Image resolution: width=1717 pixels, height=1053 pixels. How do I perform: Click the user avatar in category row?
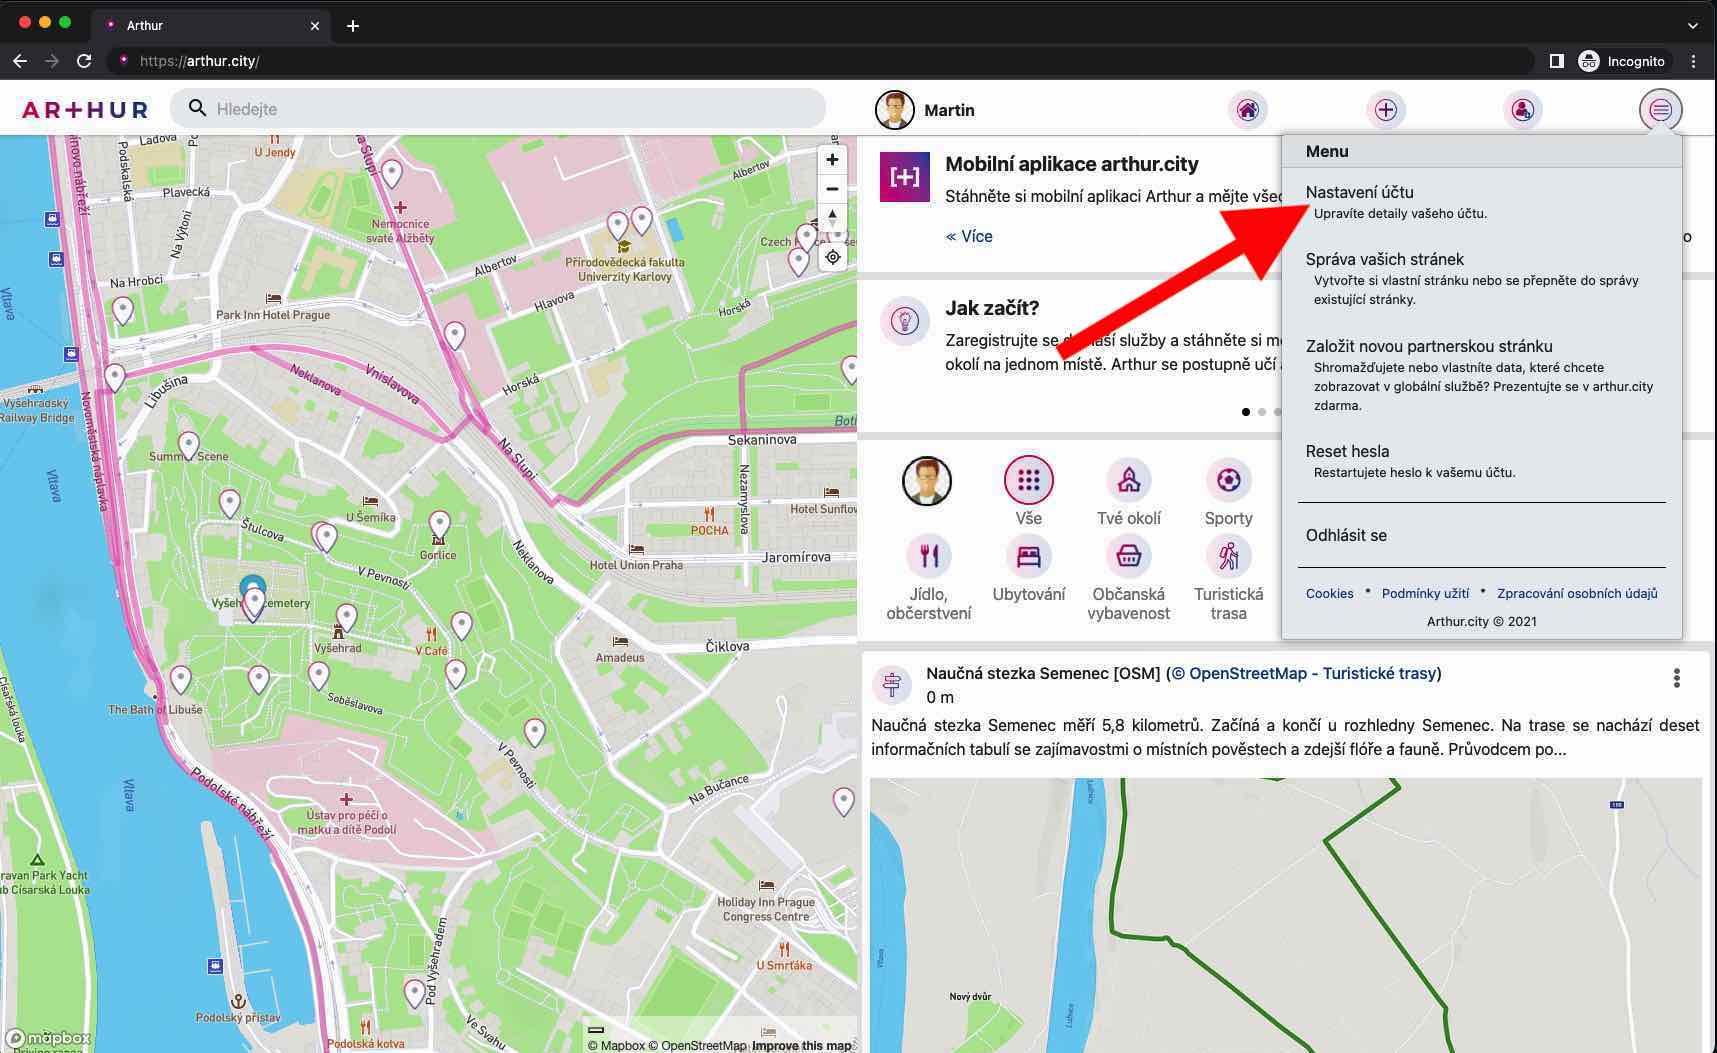pyautogui.click(x=927, y=481)
